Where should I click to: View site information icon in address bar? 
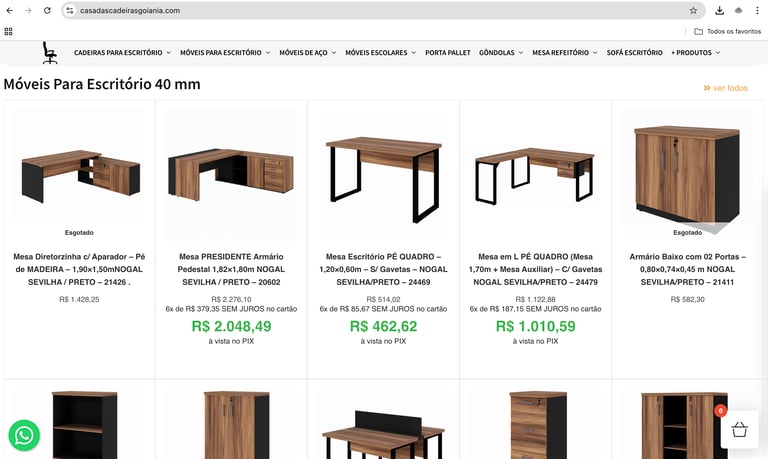coord(70,10)
